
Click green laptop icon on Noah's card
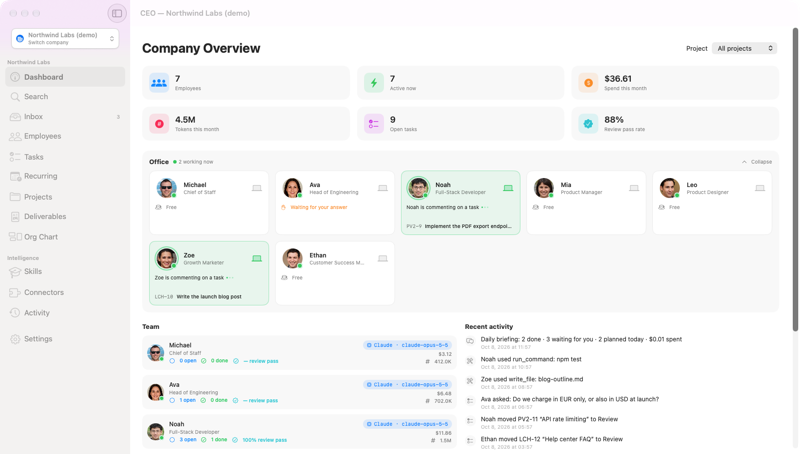tap(508, 188)
